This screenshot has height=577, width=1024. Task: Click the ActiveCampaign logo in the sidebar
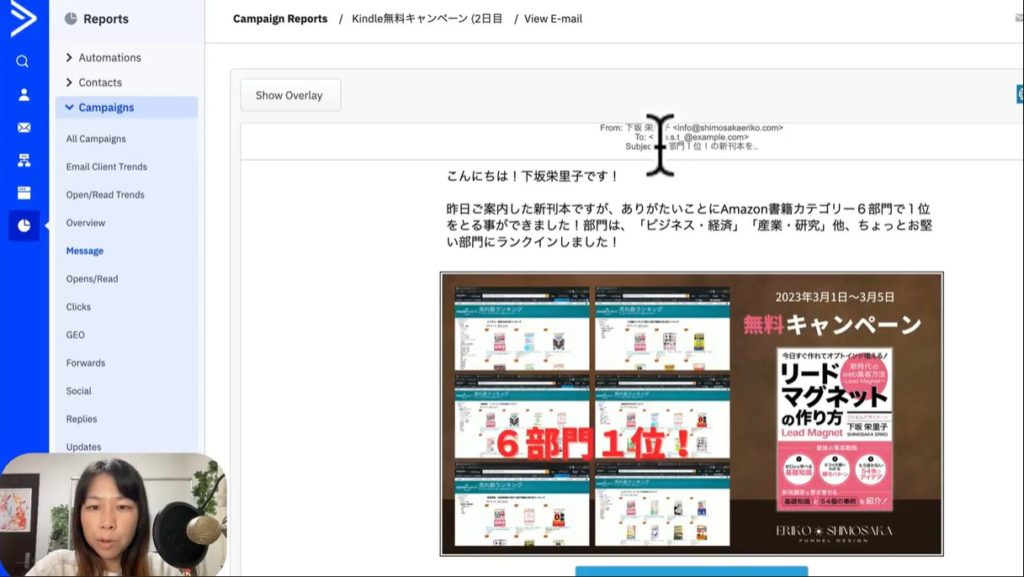tap(23, 19)
